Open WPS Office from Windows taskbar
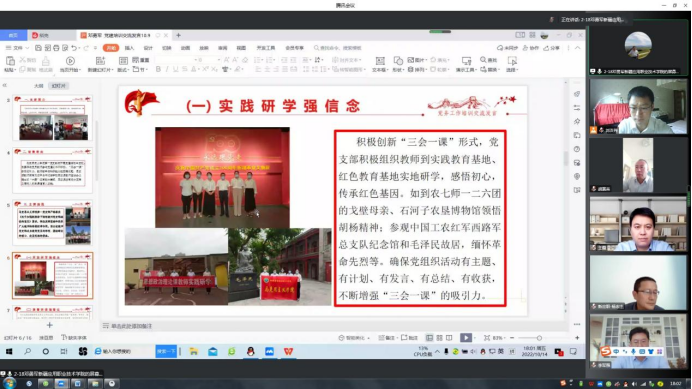Image resolution: width=692 pixels, height=389 pixels. (288, 351)
